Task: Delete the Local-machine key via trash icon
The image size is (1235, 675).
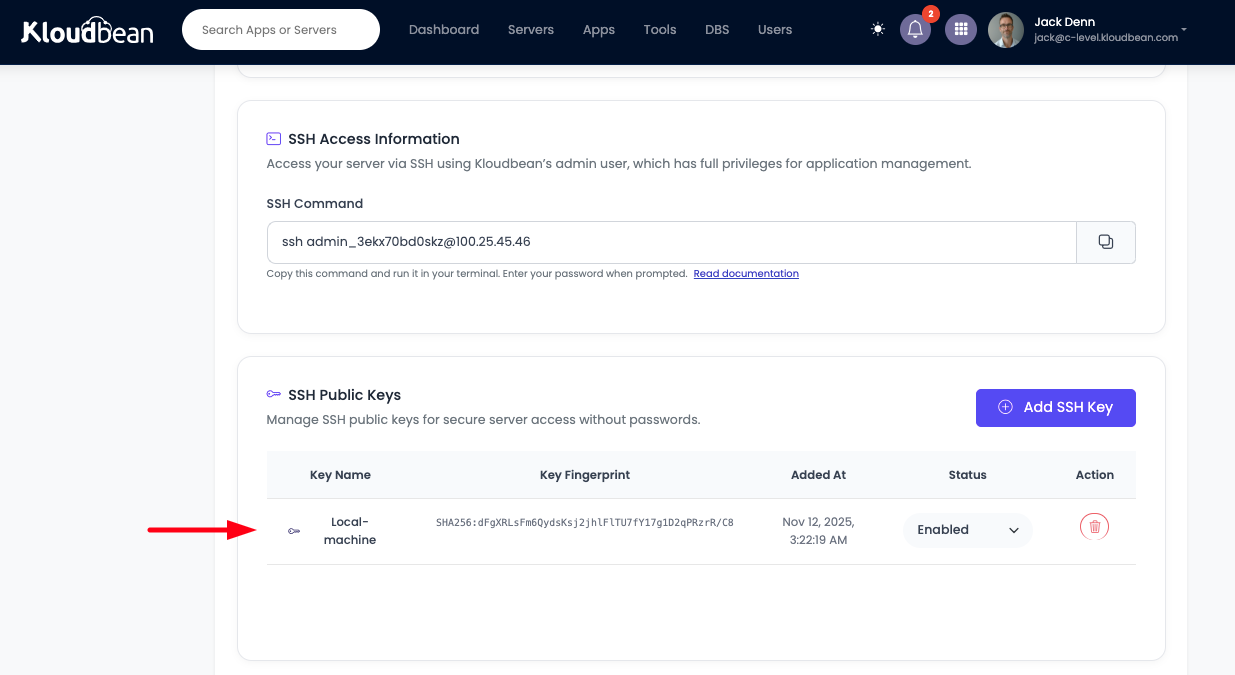Action: [1094, 526]
